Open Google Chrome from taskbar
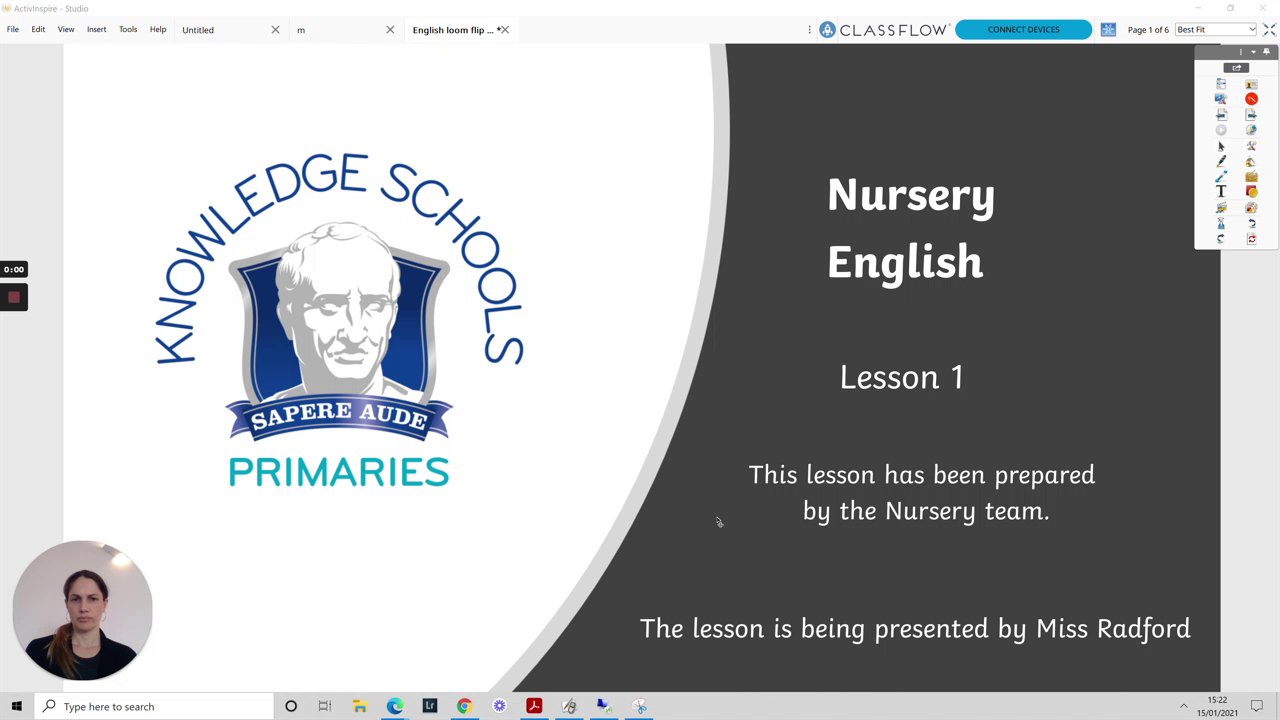1280x720 pixels. click(x=464, y=706)
